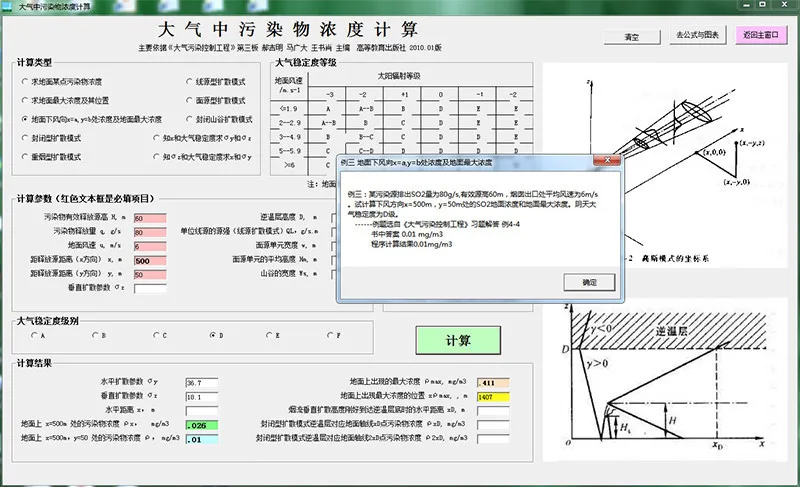Click the 大气中污染物浓度计算 main heading
The width and height of the screenshot is (800, 487).
[x=288, y=30]
